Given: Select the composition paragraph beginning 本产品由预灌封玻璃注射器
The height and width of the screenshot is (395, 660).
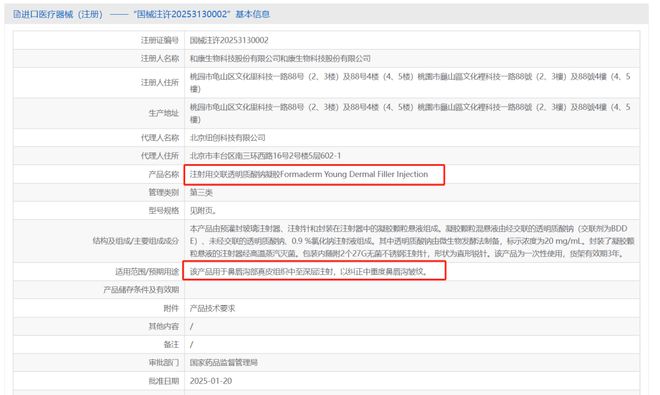Looking at the screenshot, I should (x=412, y=241).
